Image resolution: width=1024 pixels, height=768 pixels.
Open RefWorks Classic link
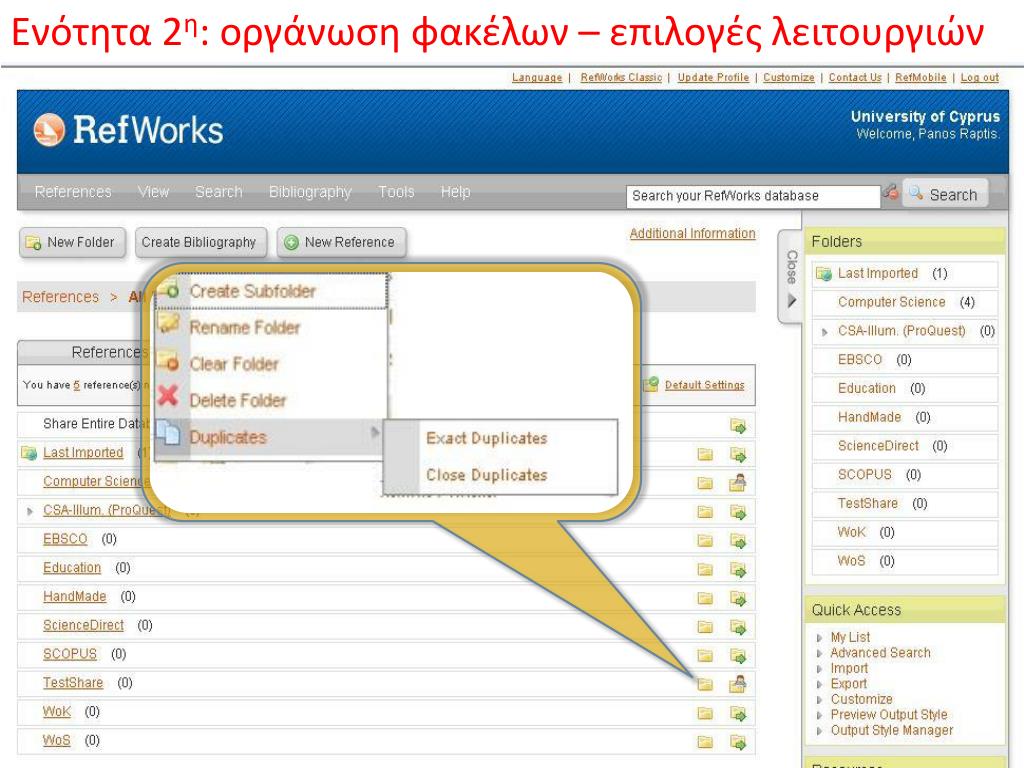pyautogui.click(x=621, y=77)
